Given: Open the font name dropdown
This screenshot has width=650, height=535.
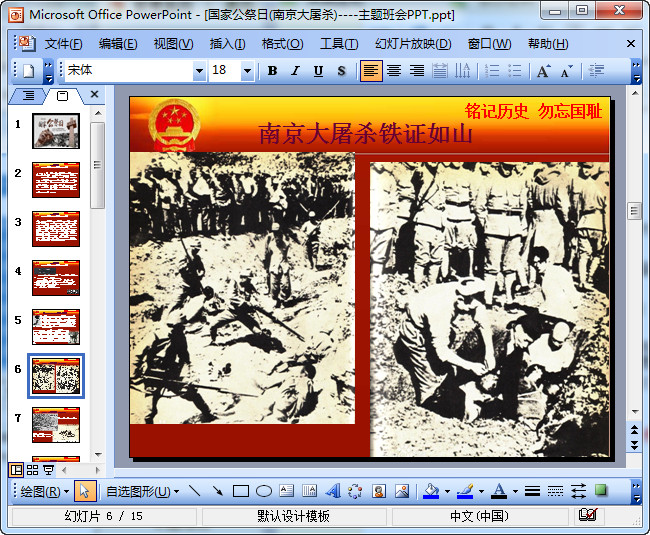Looking at the screenshot, I should 199,71.
